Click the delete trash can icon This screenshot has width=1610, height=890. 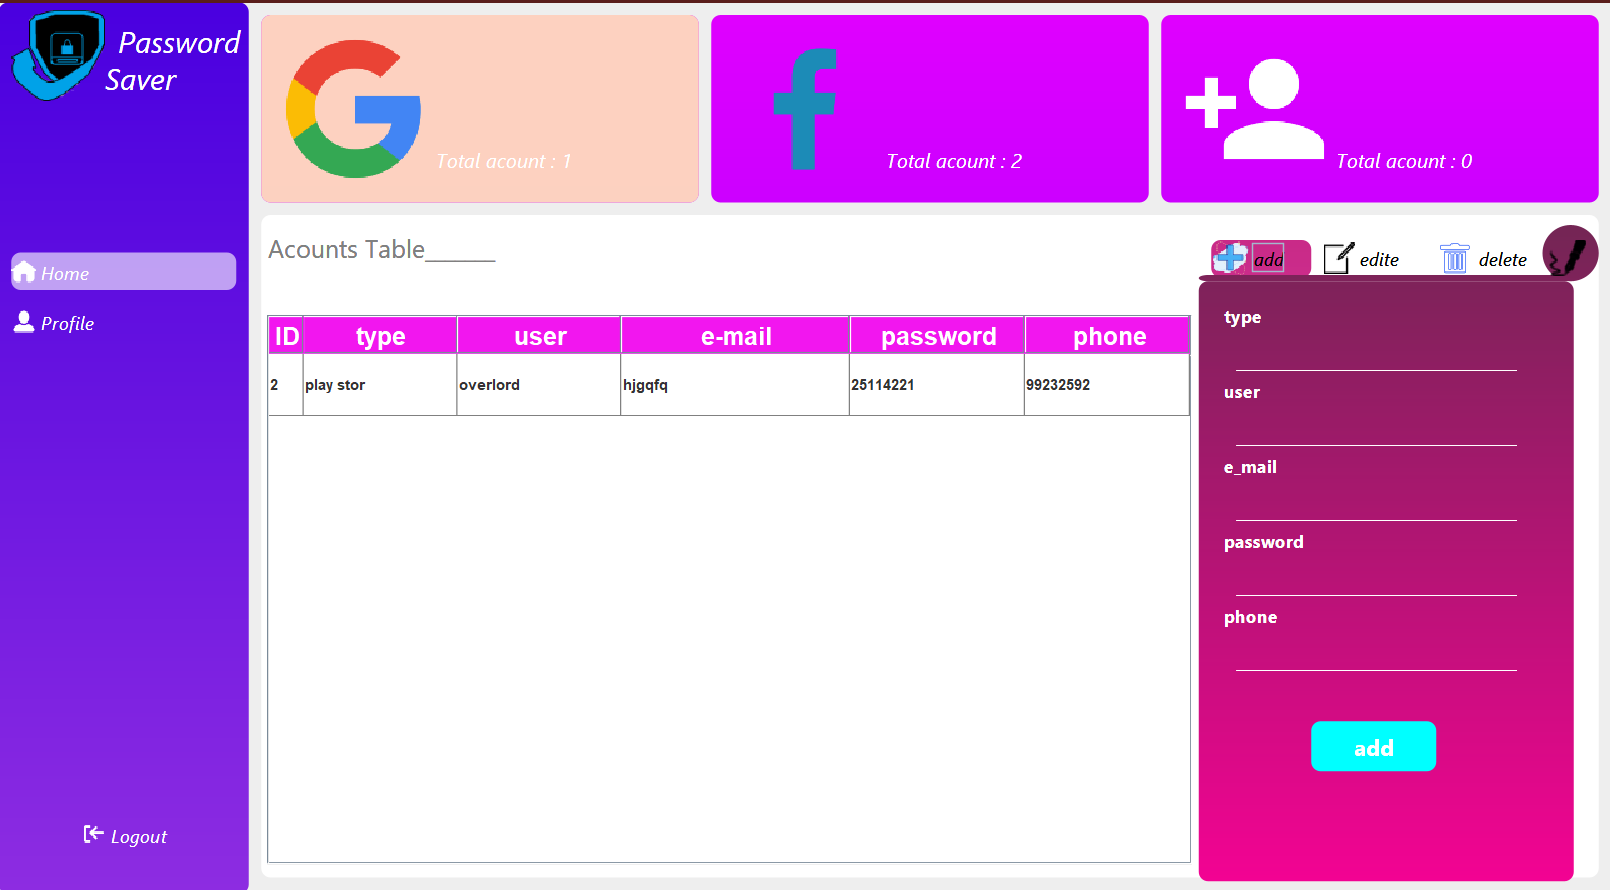pos(1455,258)
